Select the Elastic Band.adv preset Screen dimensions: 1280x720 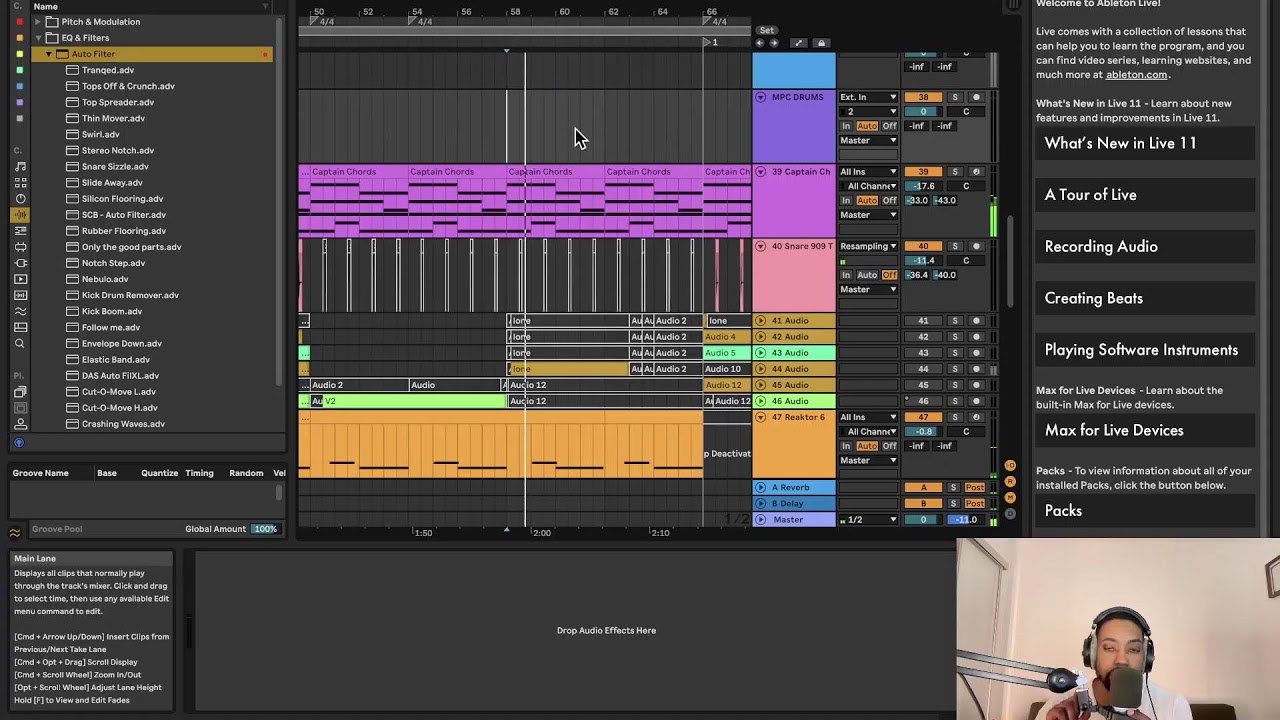tap(116, 359)
